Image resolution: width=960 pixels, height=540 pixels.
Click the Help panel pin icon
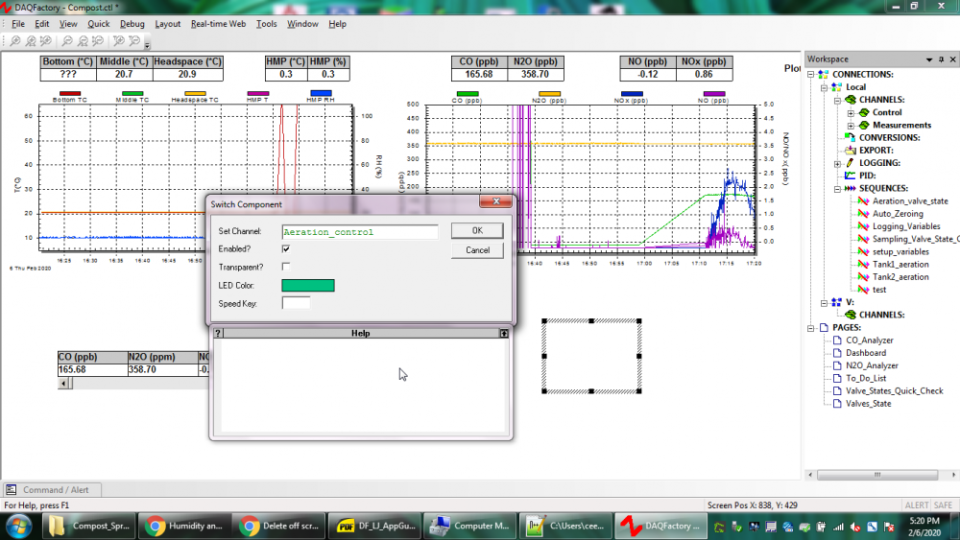(504, 333)
